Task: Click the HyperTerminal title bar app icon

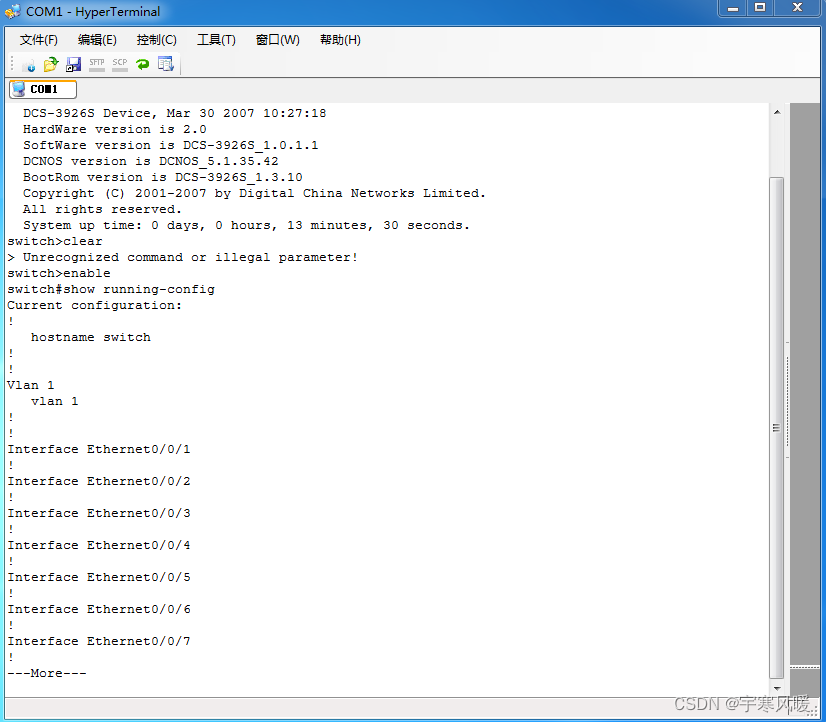Action: coord(12,11)
